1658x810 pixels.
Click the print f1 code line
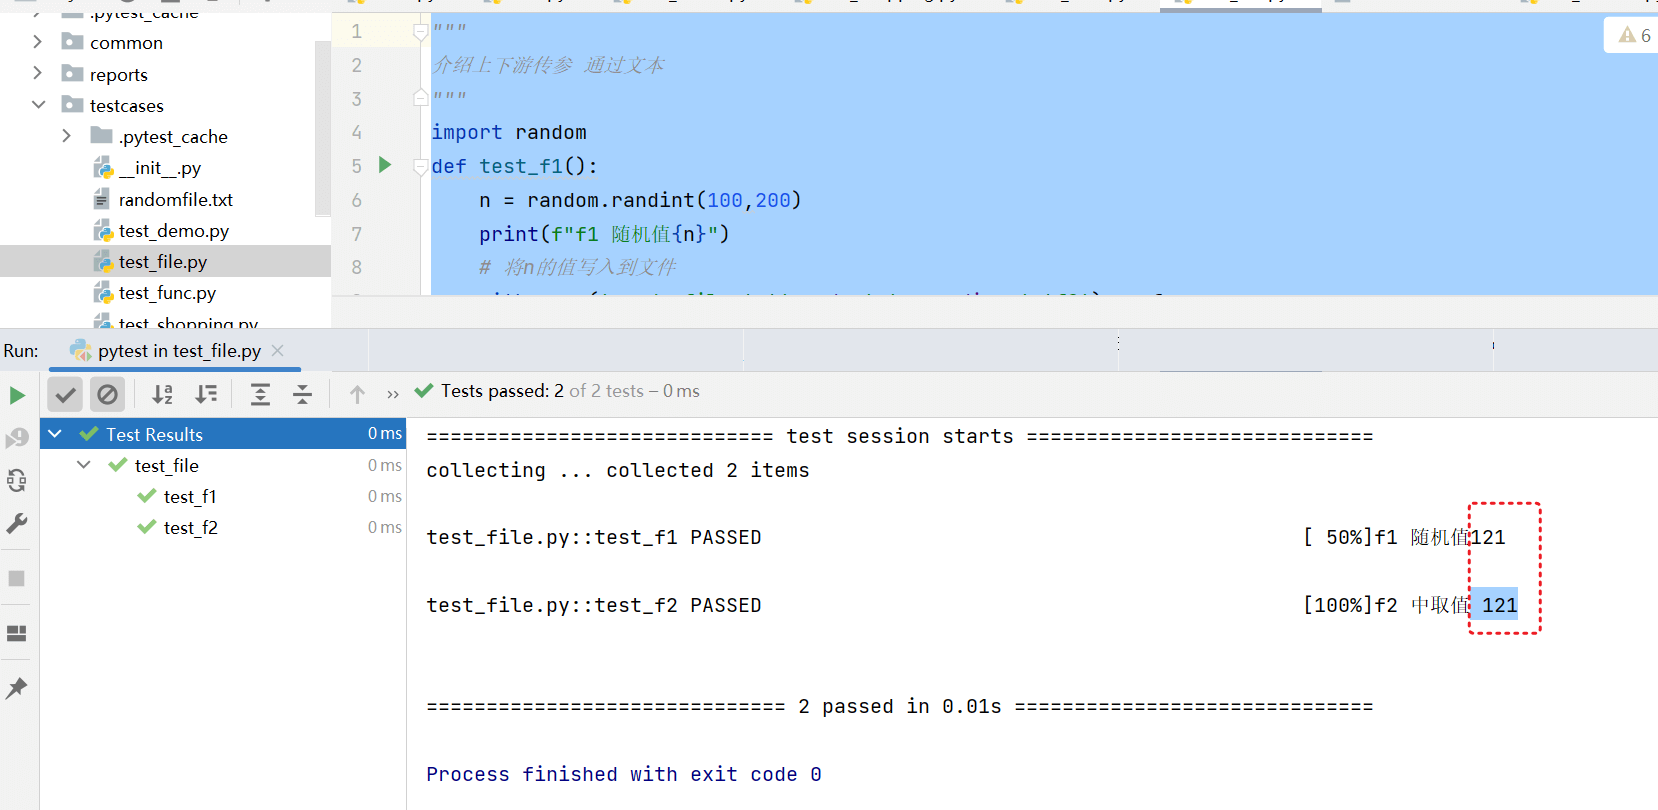click(x=604, y=234)
